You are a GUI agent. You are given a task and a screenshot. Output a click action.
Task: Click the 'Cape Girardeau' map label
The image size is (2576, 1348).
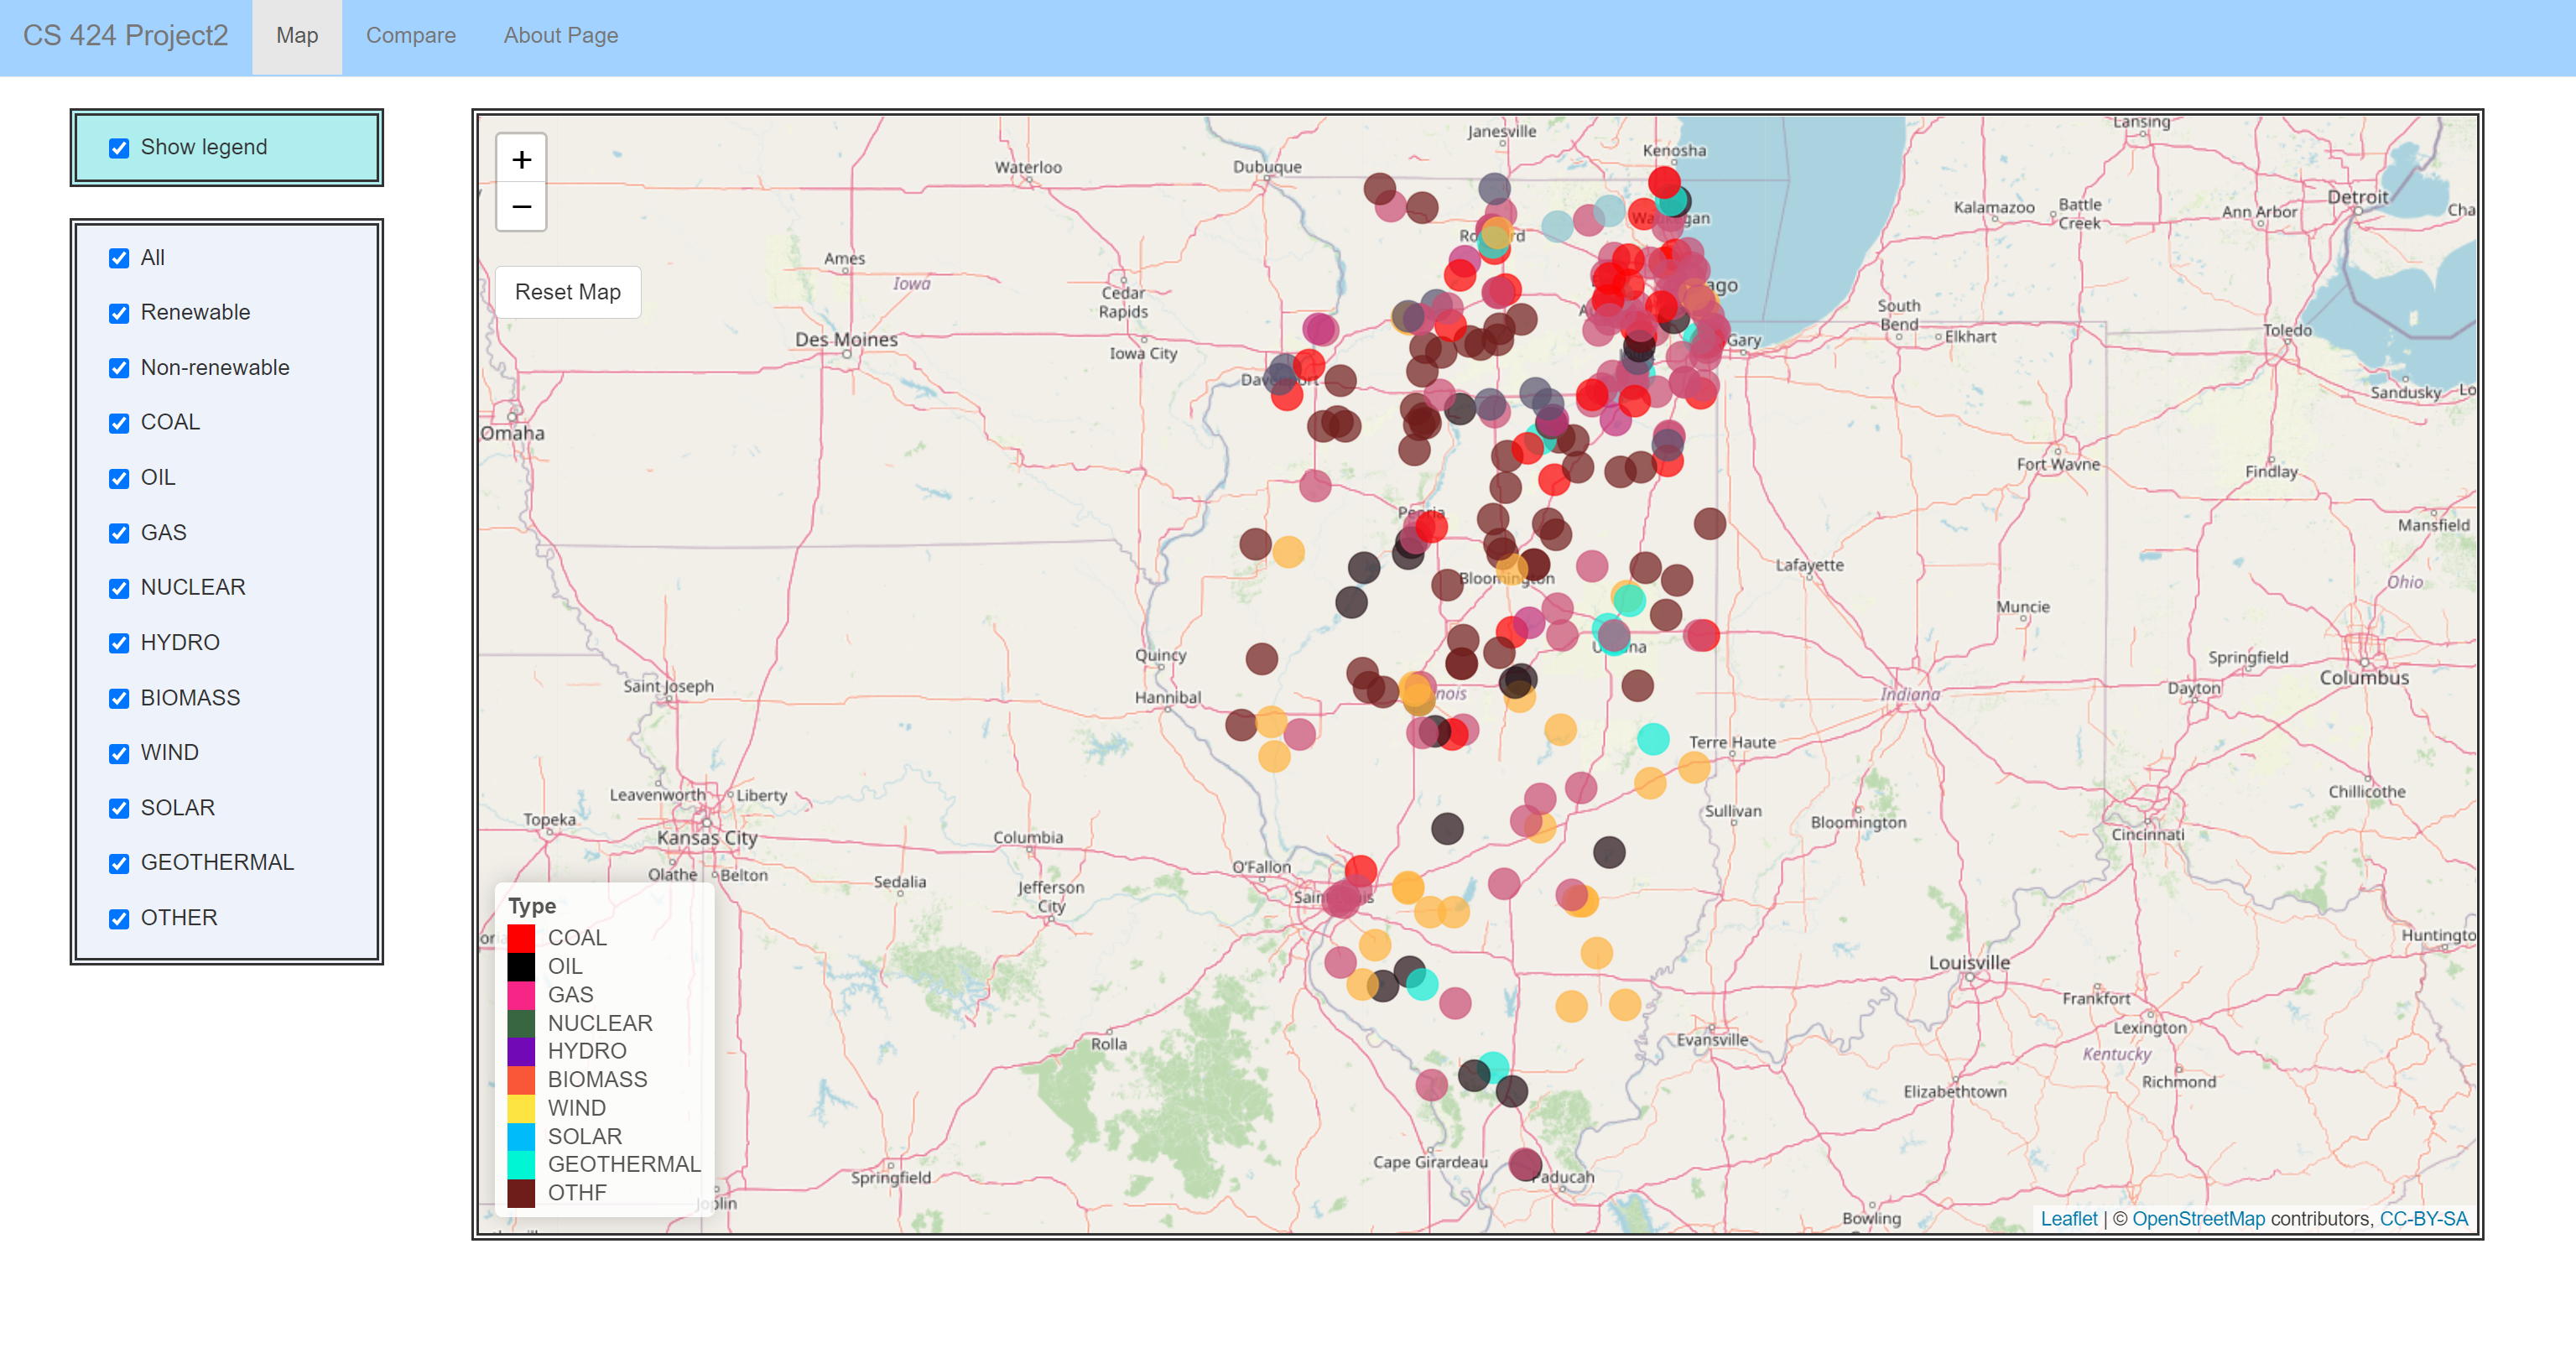click(1430, 1162)
